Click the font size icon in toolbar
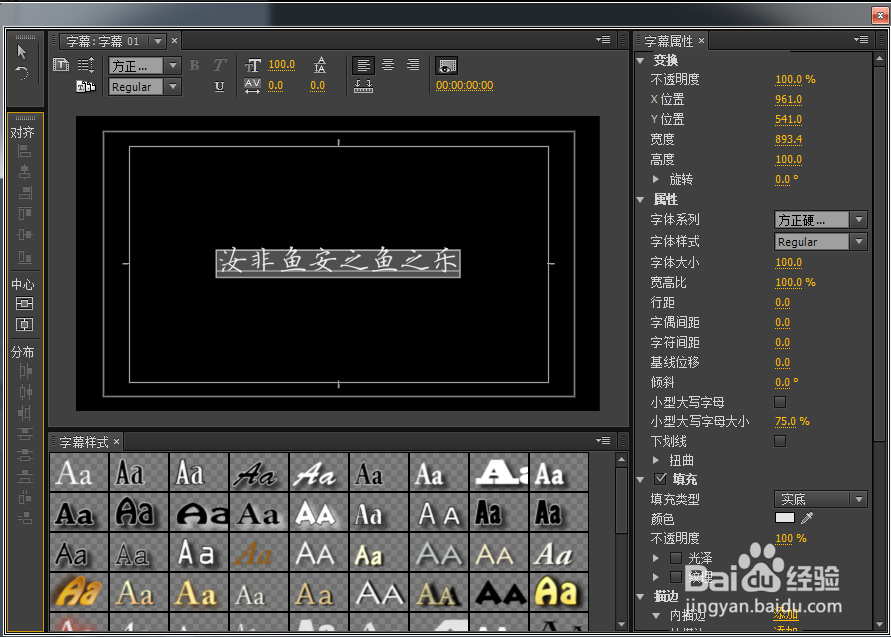The width and height of the screenshot is (891, 637). [253, 65]
